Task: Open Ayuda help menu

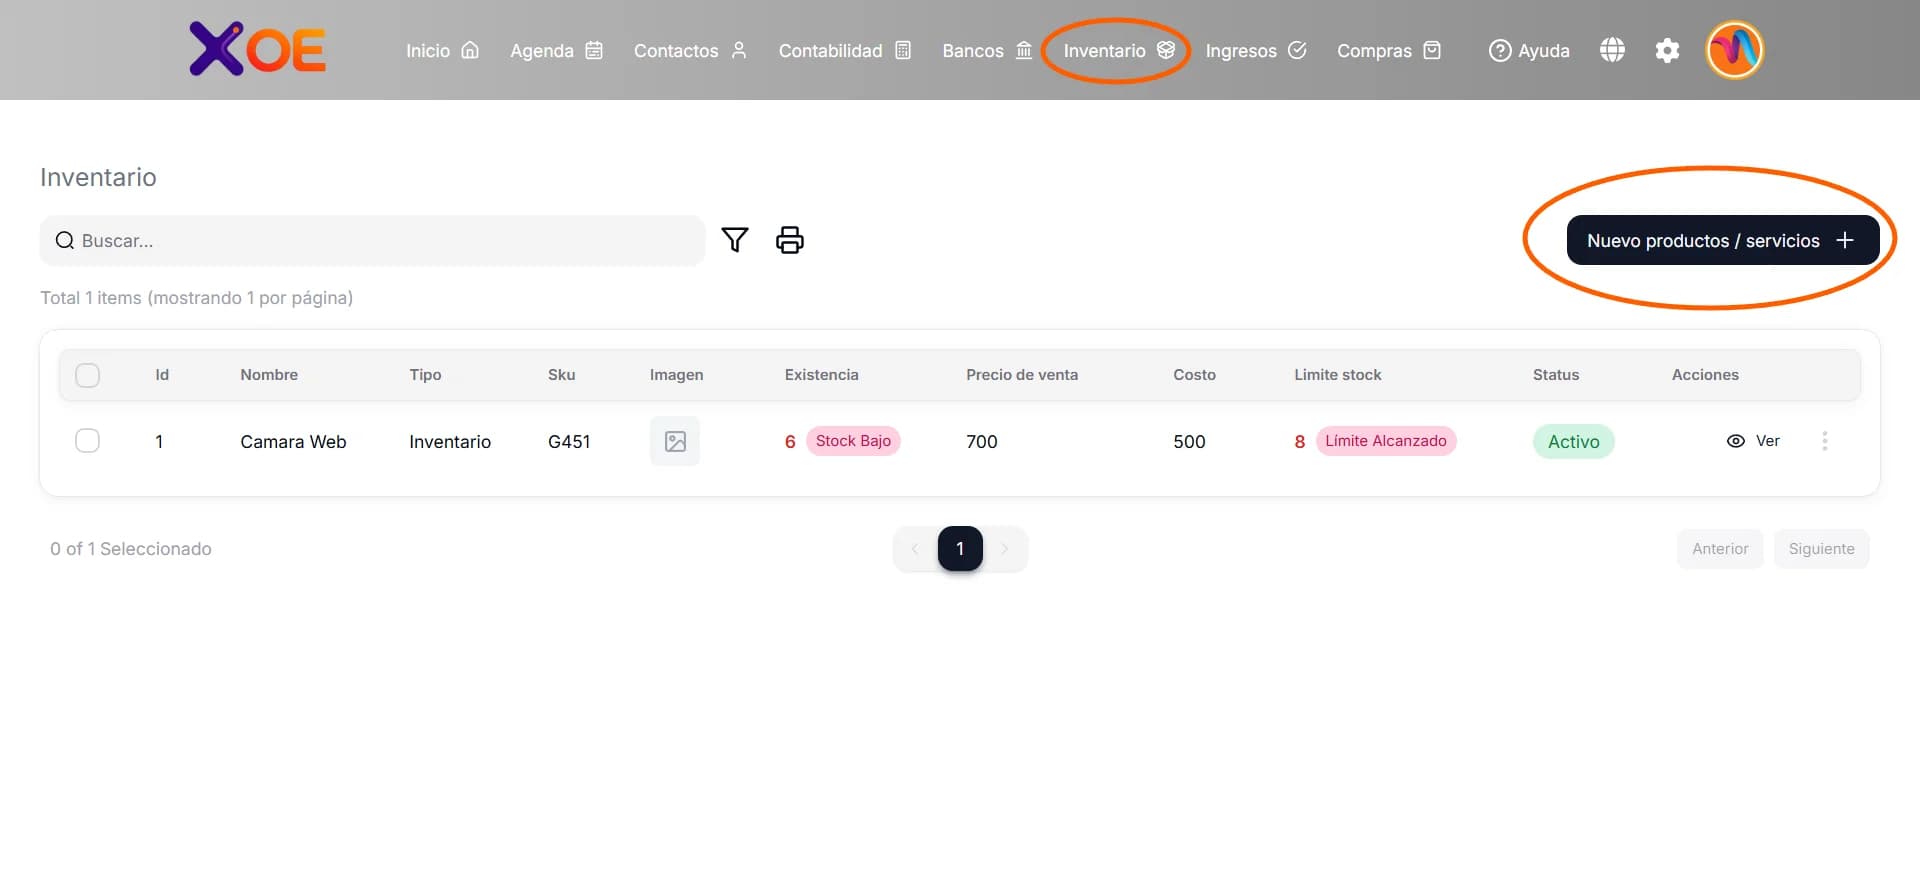Action: [x=1529, y=50]
